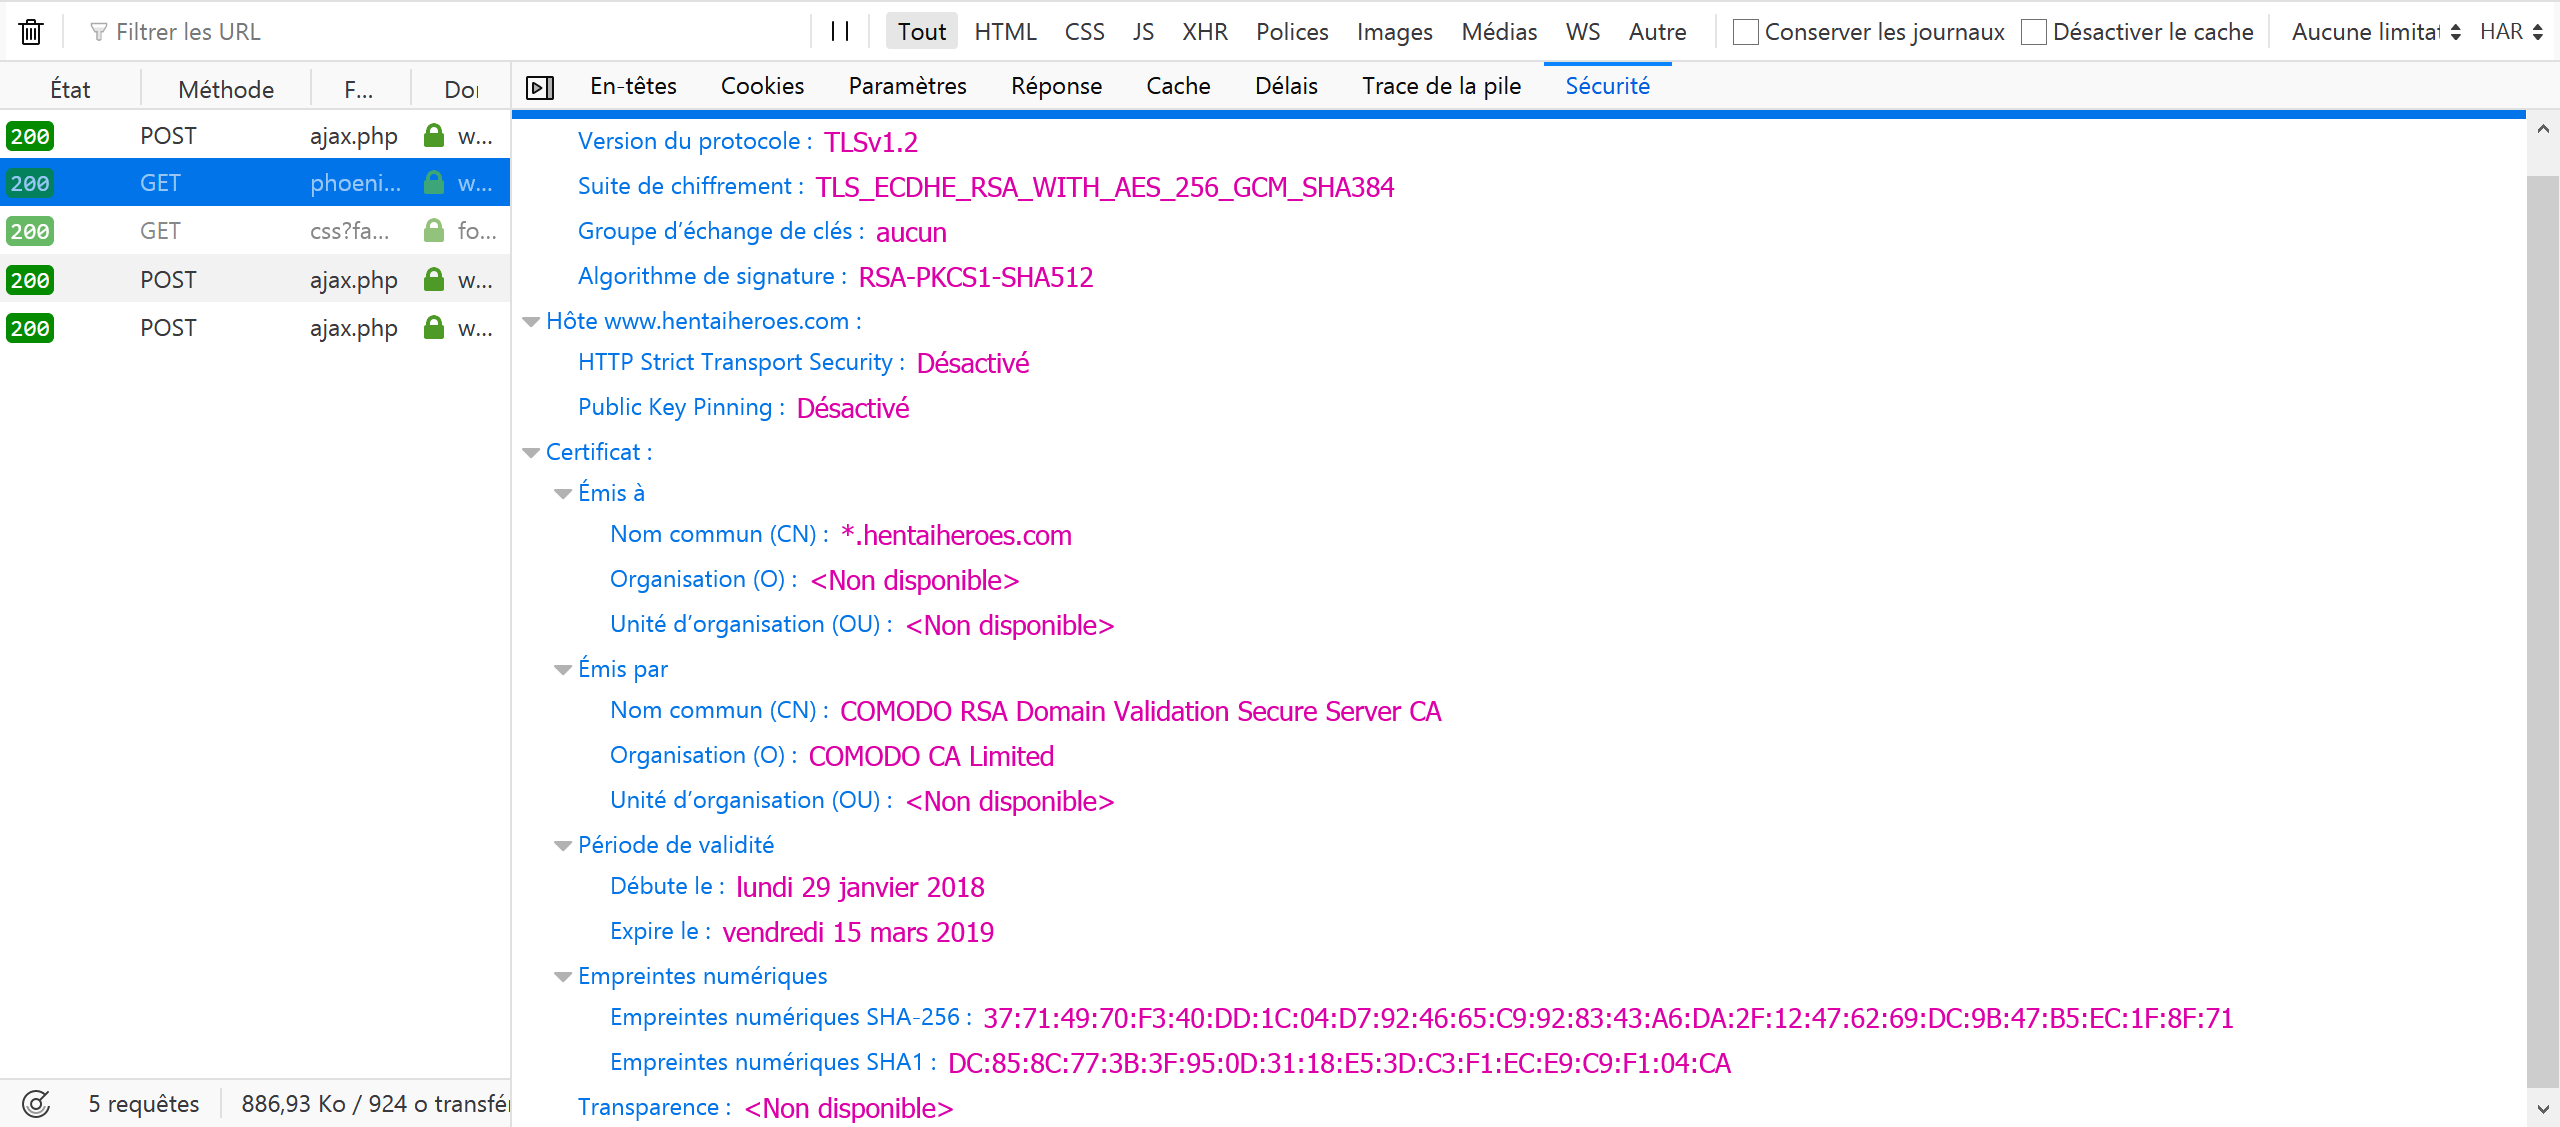Collapse the Certificat section
Screen dimensions: 2560x1127
click(532, 453)
